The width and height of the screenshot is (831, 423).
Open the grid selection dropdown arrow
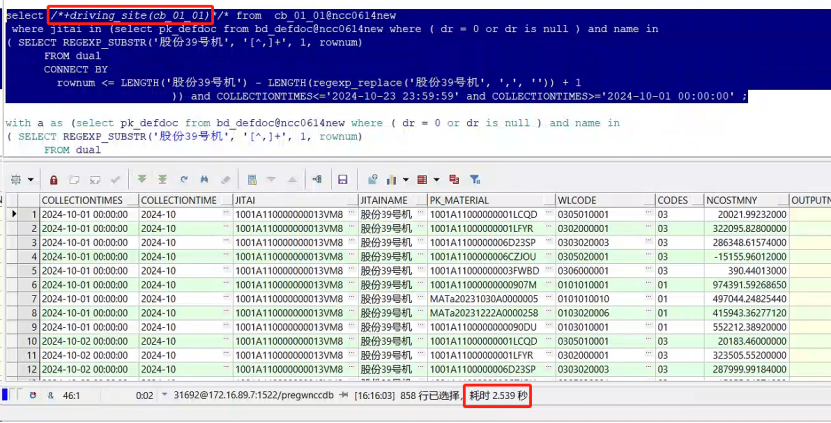(31, 180)
